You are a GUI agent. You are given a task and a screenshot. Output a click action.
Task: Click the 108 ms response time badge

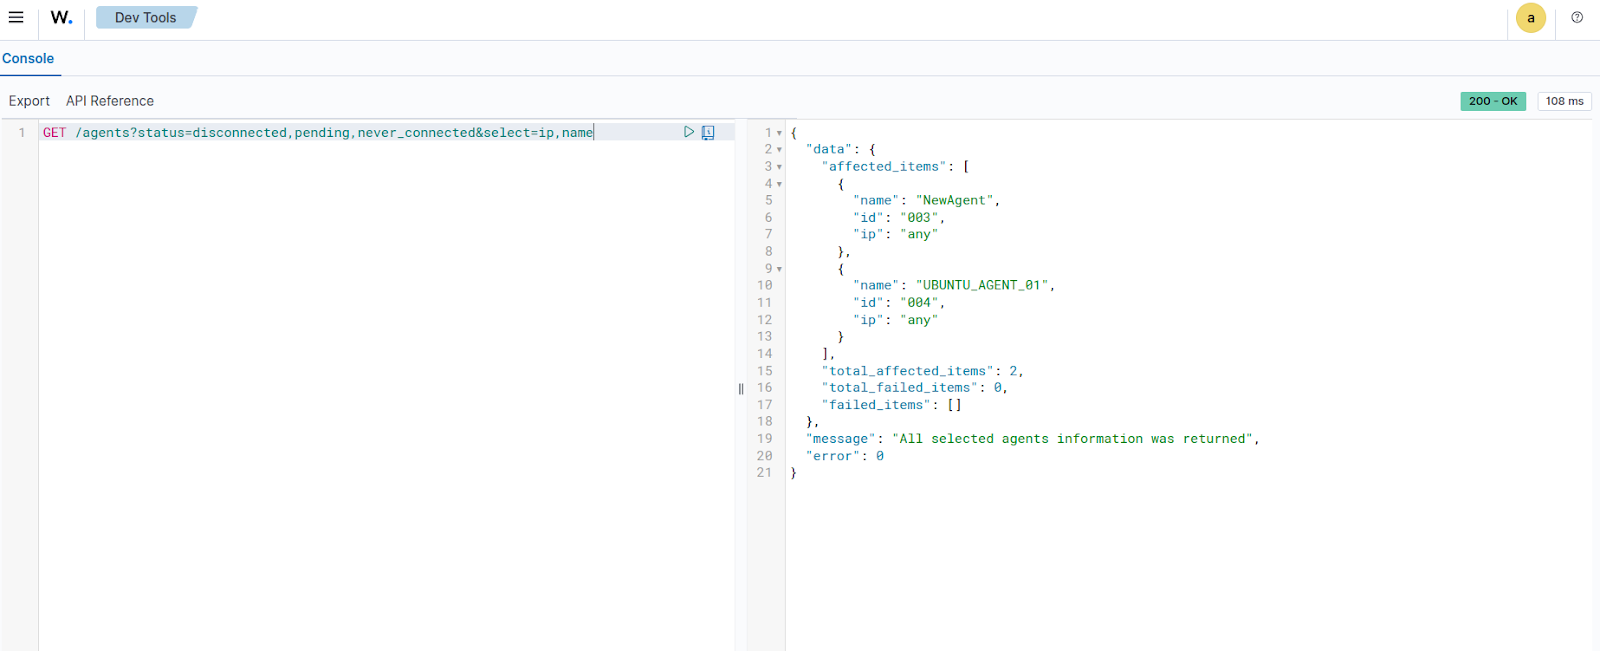pos(1564,101)
